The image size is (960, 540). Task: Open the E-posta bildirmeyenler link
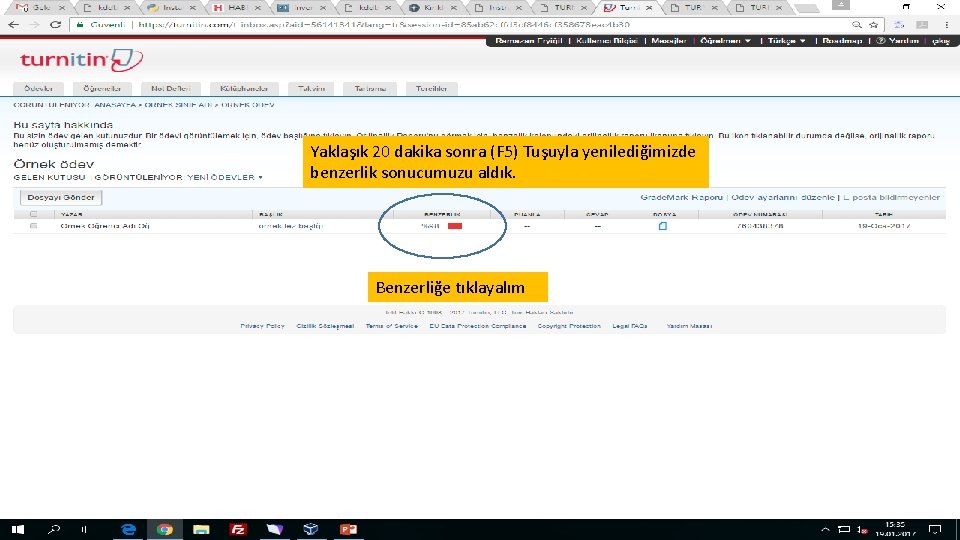891,198
